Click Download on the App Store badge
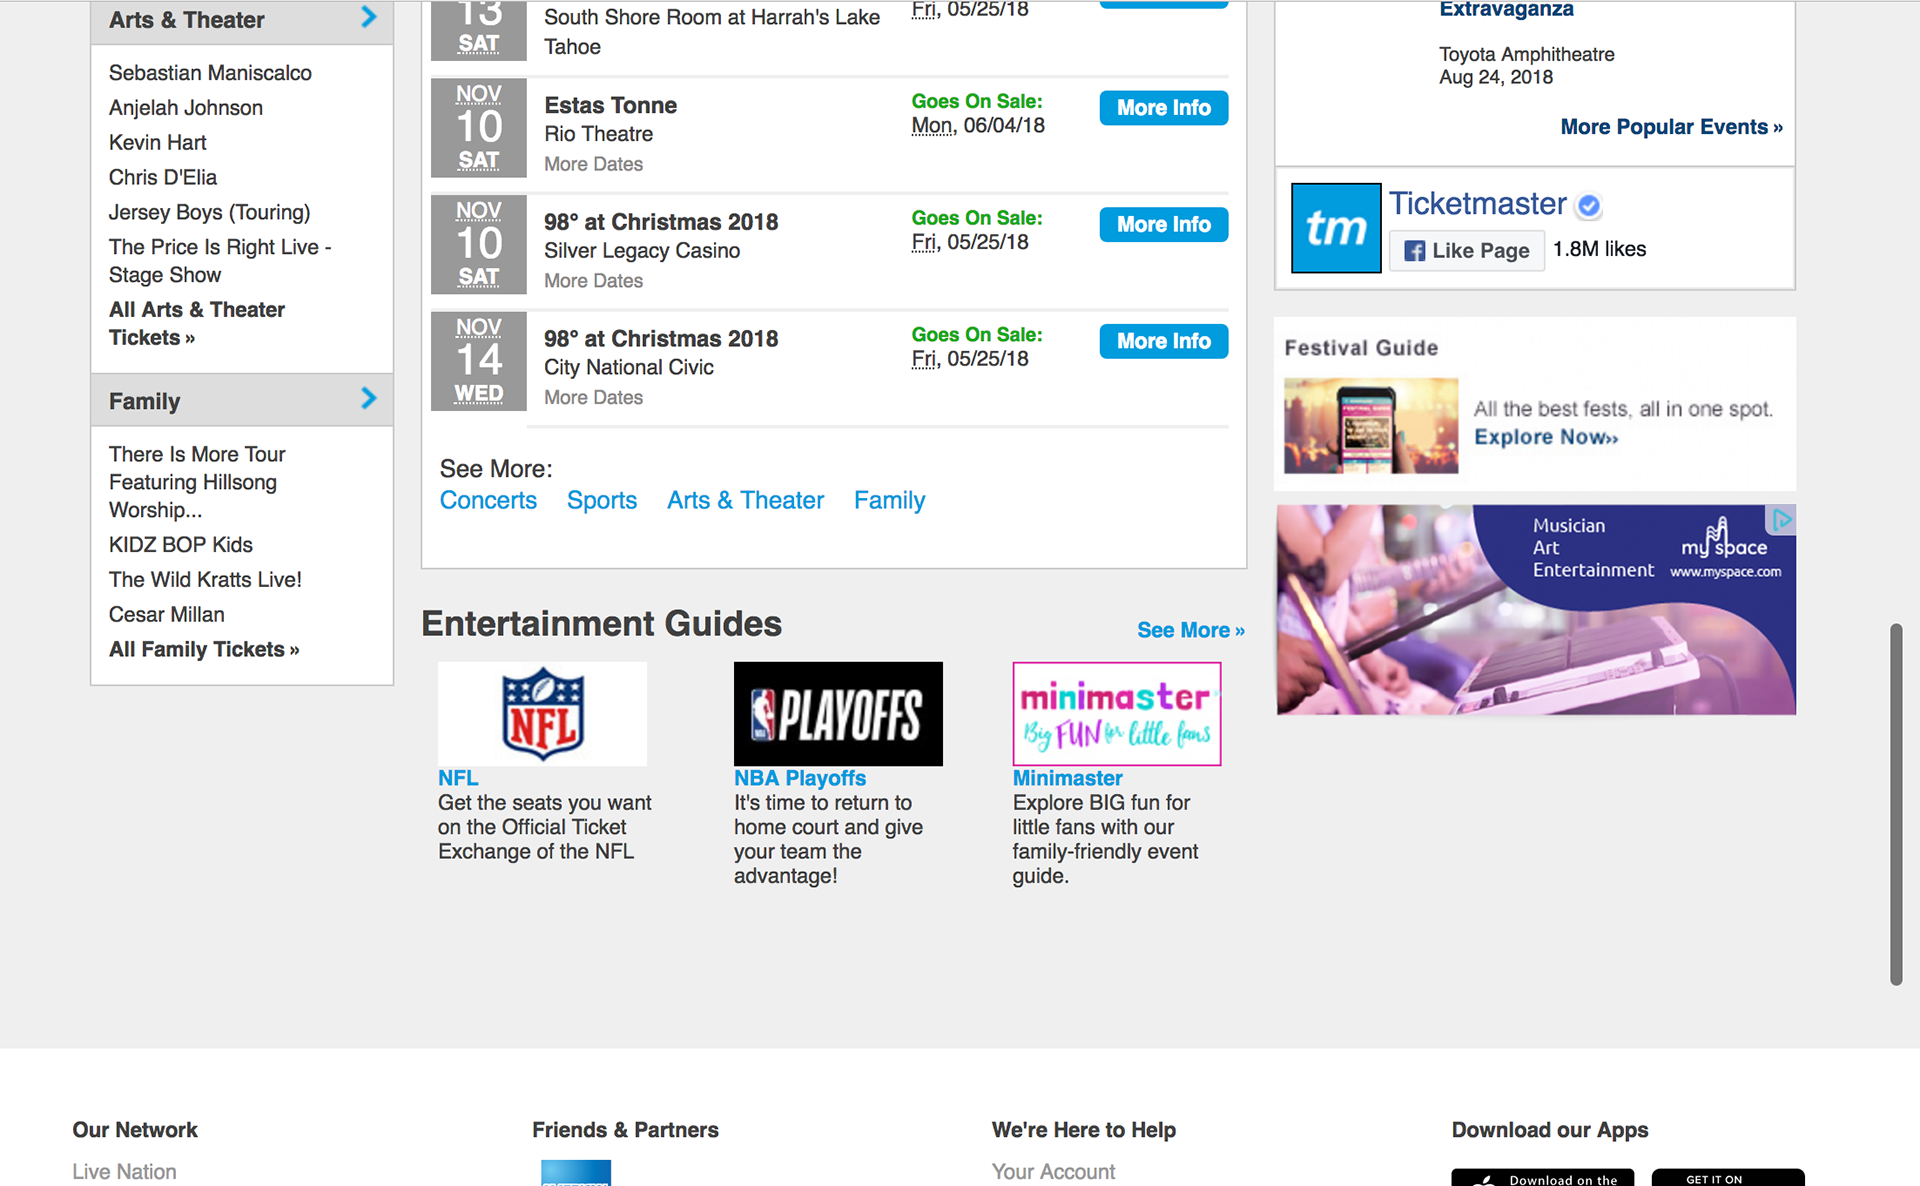 pos(1543,1177)
